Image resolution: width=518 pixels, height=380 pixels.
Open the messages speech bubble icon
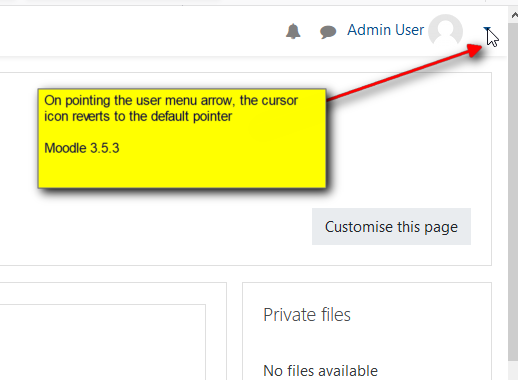coord(328,32)
